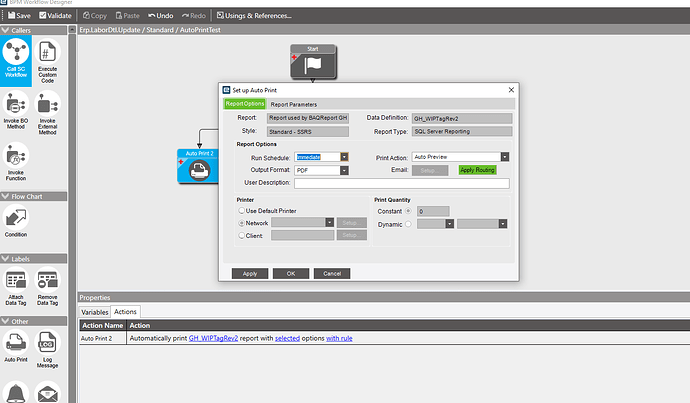The image size is (690, 403).
Task: Open the selected options link
Action: [287, 338]
